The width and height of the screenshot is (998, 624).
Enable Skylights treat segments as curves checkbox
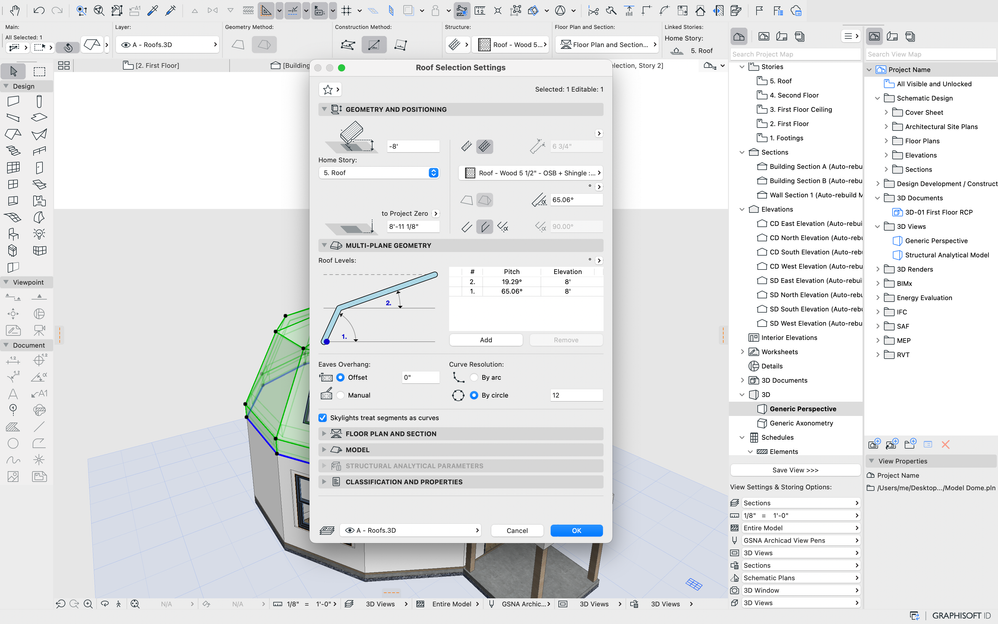[x=323, y=418]
